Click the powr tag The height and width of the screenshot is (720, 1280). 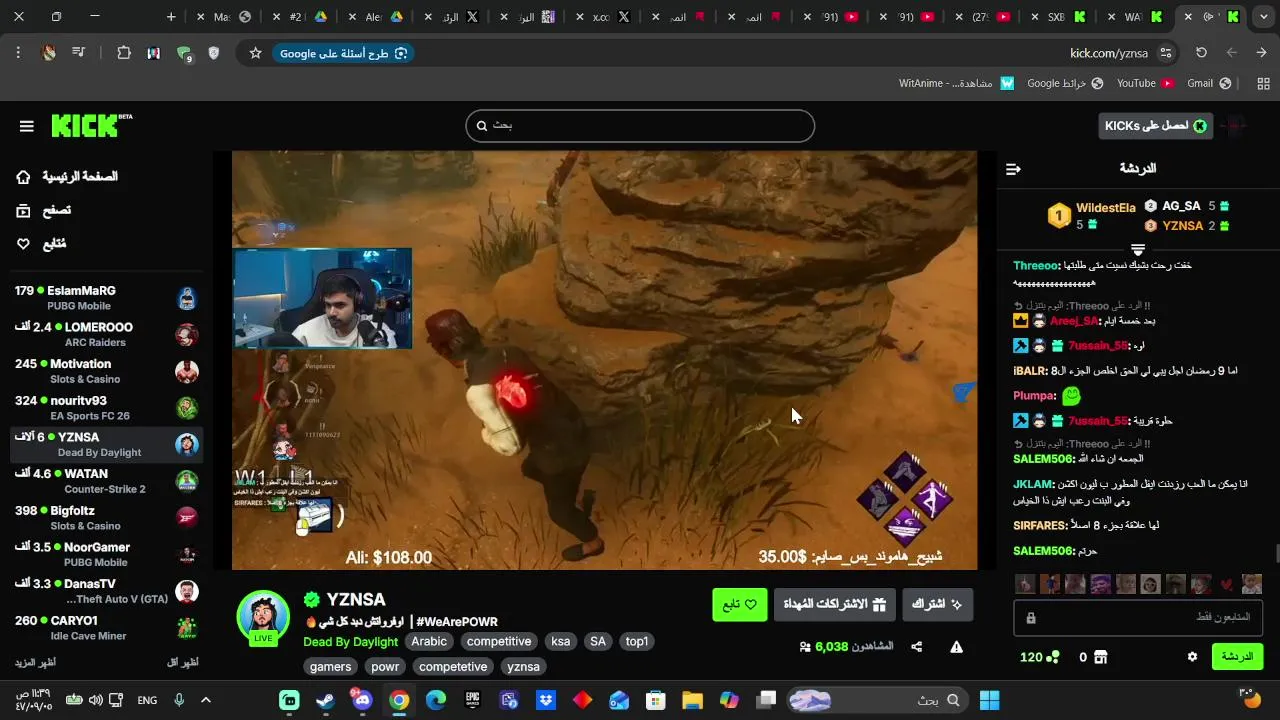[385, 667]
